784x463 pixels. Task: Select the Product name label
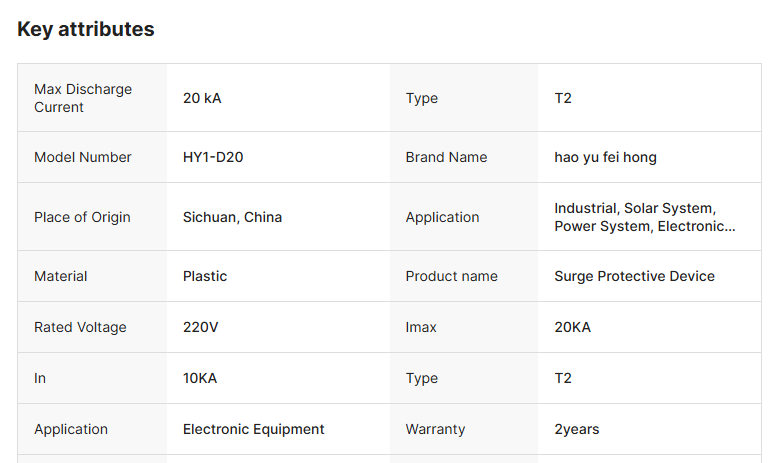coord(451,276)
